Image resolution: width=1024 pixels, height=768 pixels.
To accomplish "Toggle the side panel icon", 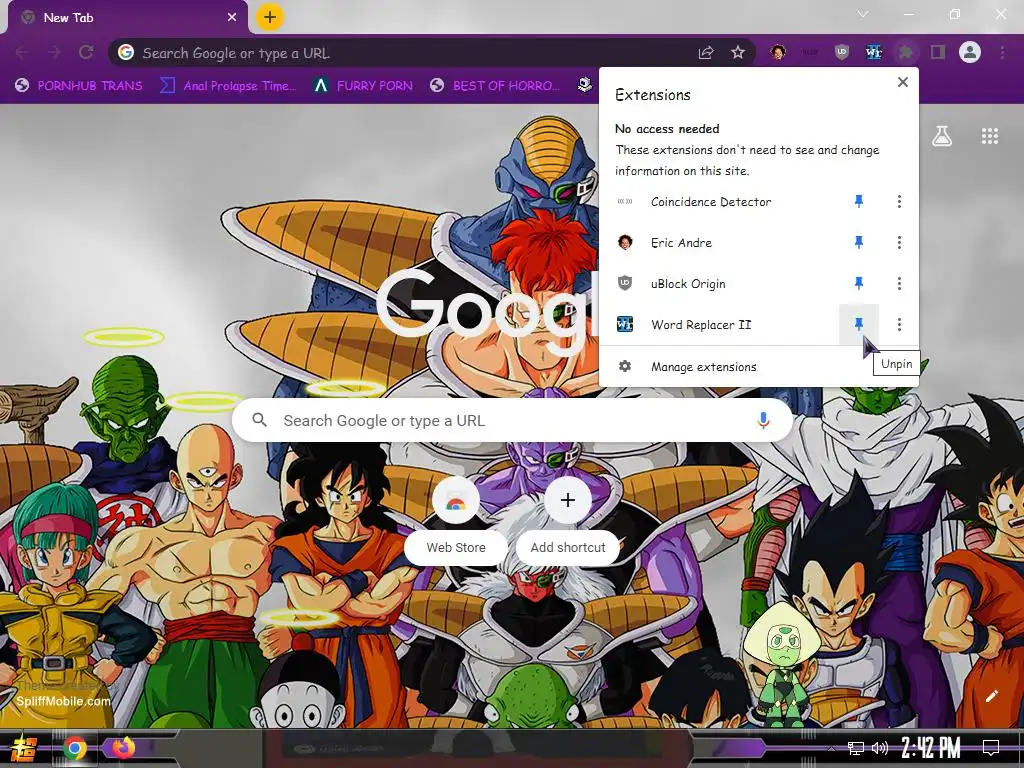I will pyautogui.click(x=938, y=52).
